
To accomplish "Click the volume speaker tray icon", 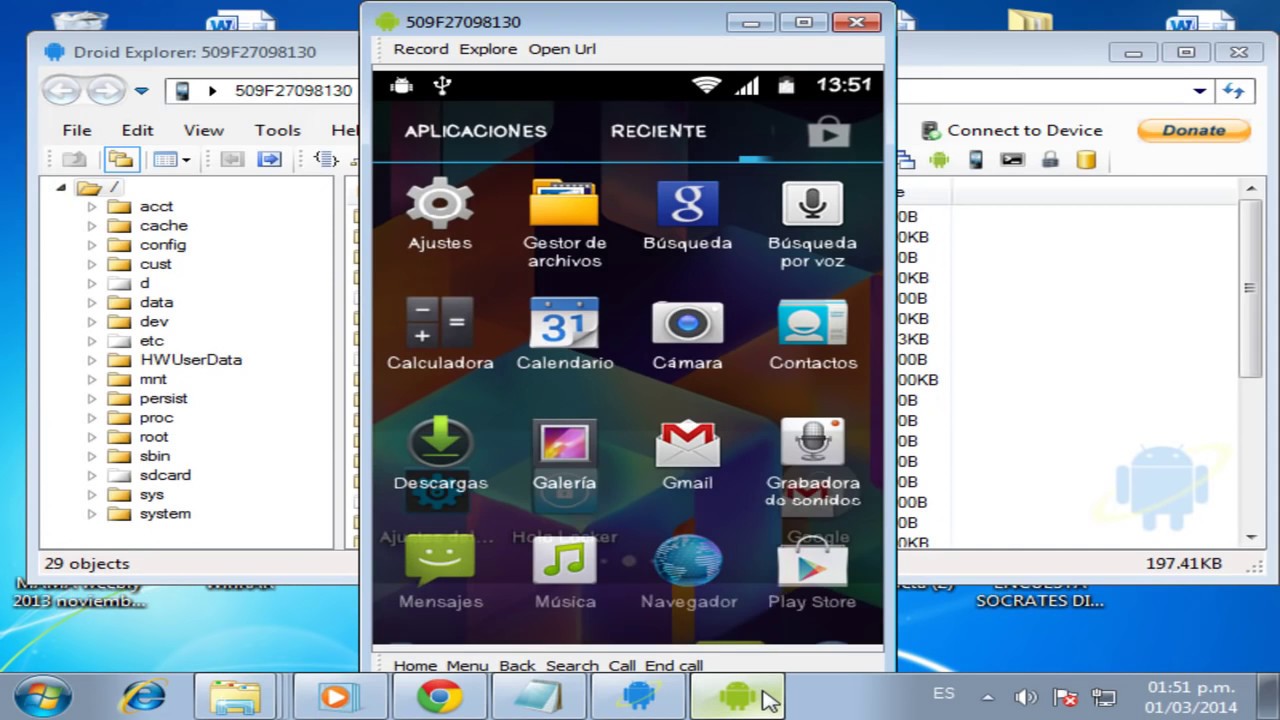I will tap(1026, 697).
